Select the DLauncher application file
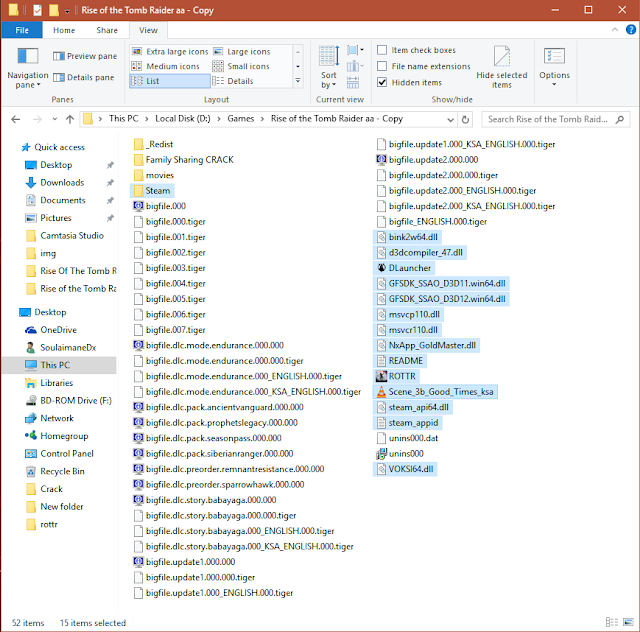This screenshot has width=640, height=632. pyautogui.click(x=404, y=268)
